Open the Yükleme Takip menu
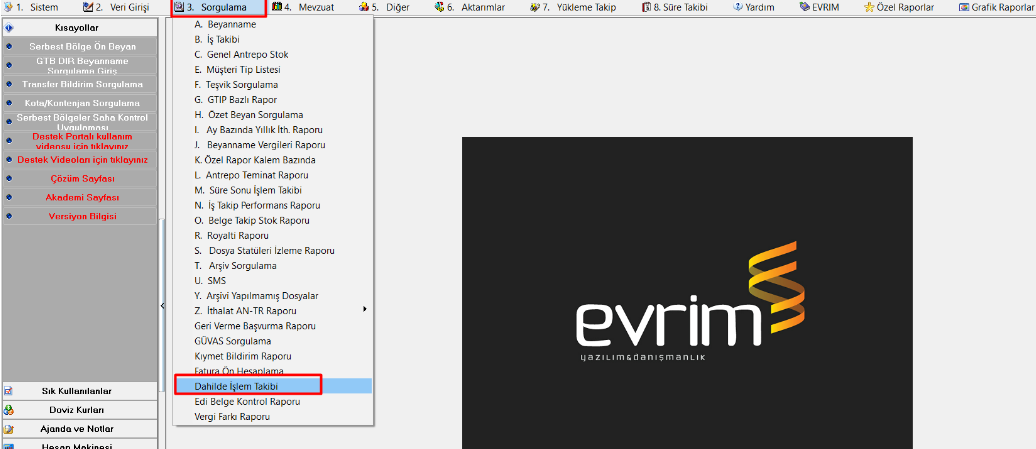 (x=573, y=7)
